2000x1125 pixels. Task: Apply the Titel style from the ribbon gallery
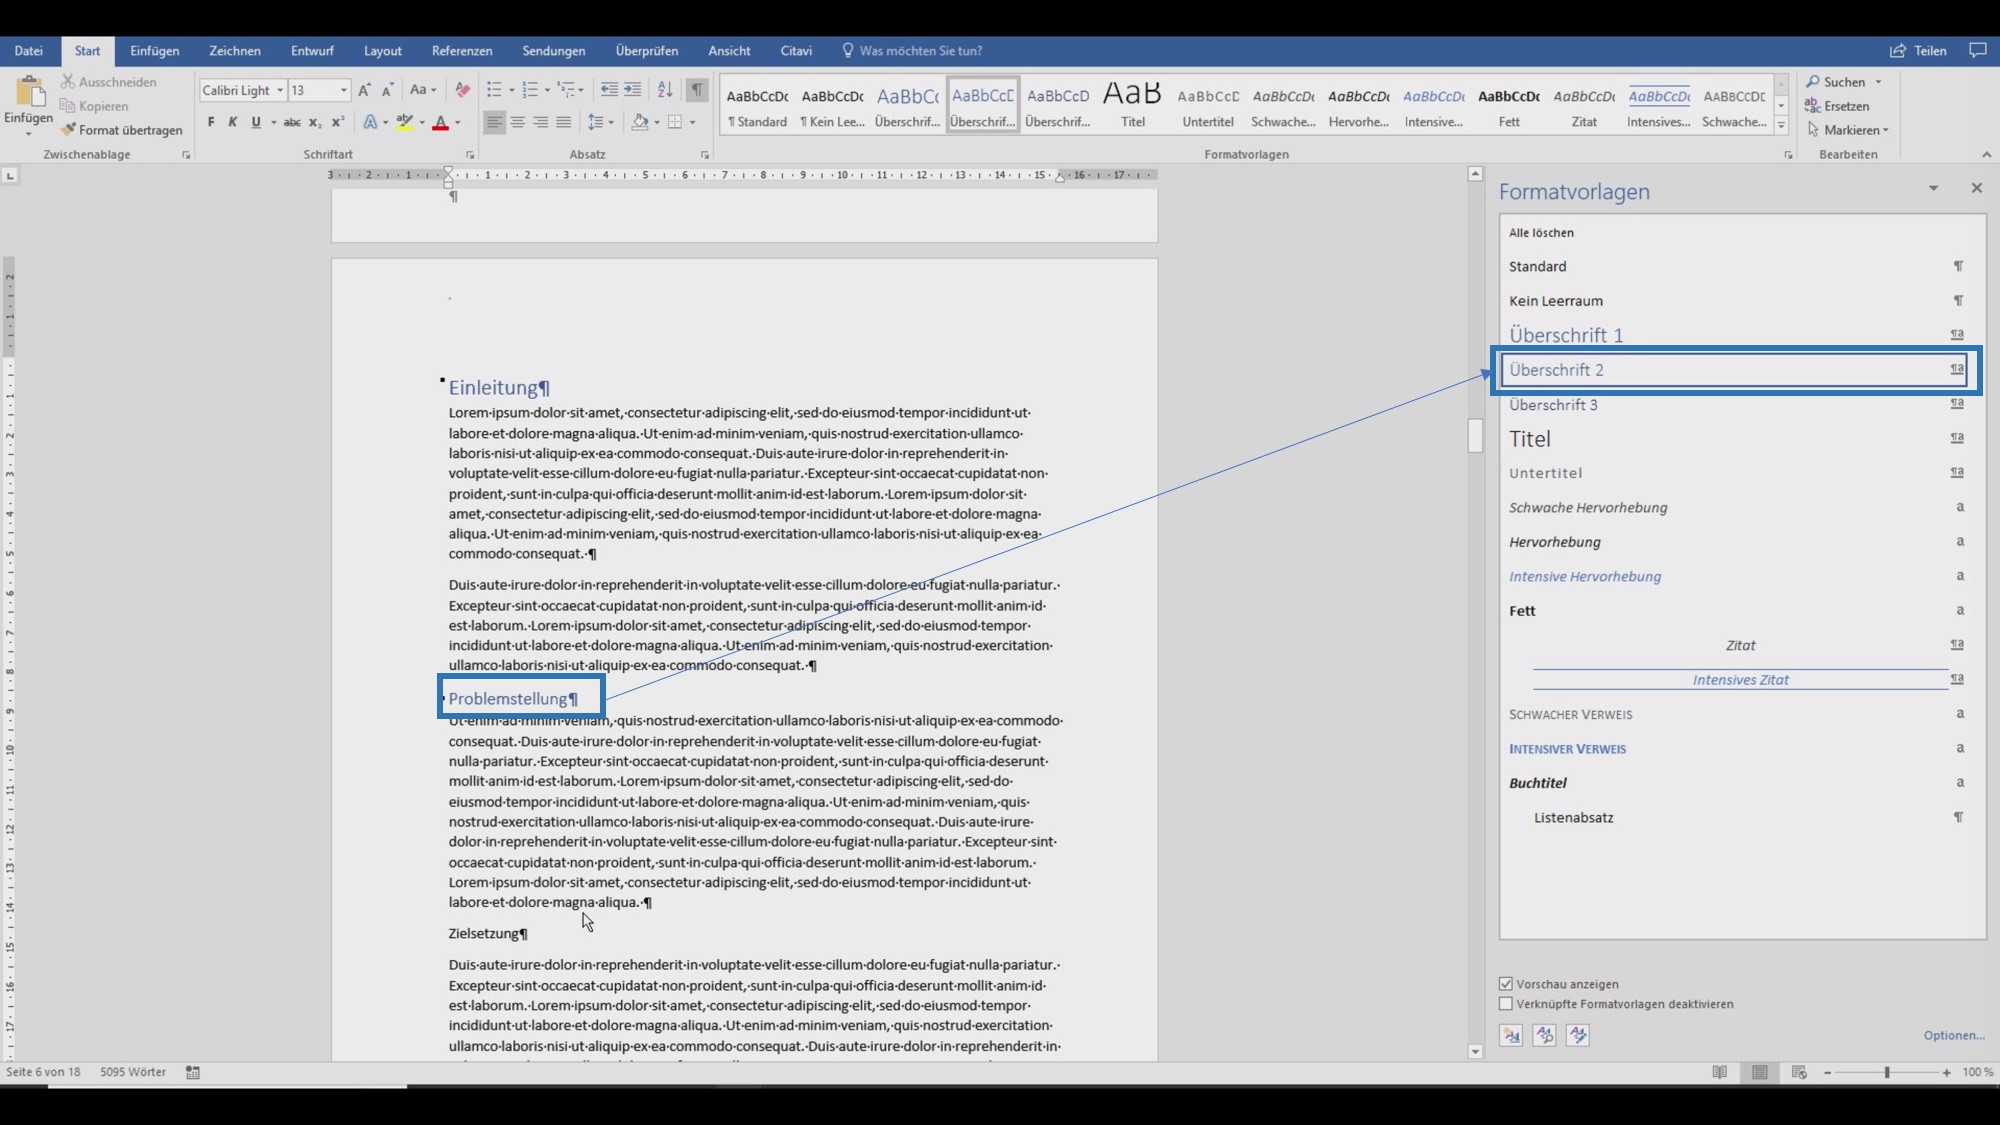pyautogui.click(x=1132, y=104)
